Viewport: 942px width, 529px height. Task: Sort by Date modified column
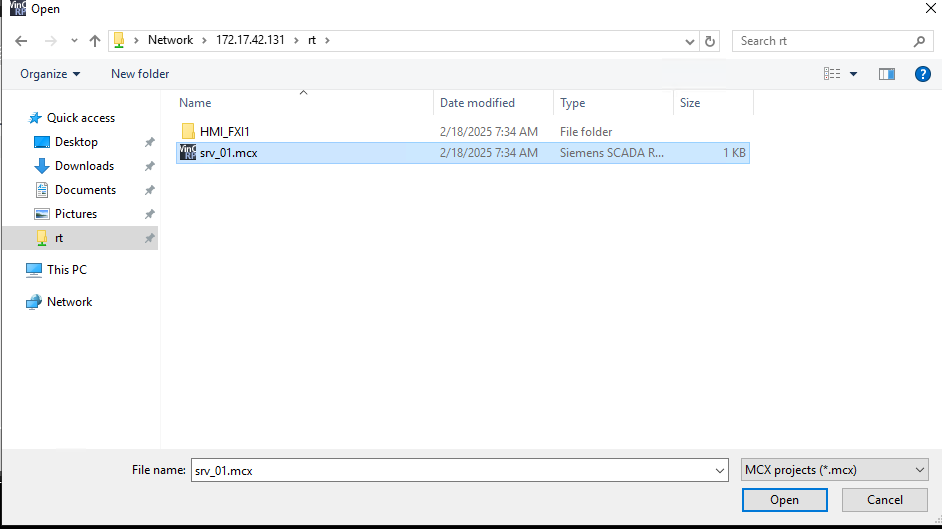(477, 103)
